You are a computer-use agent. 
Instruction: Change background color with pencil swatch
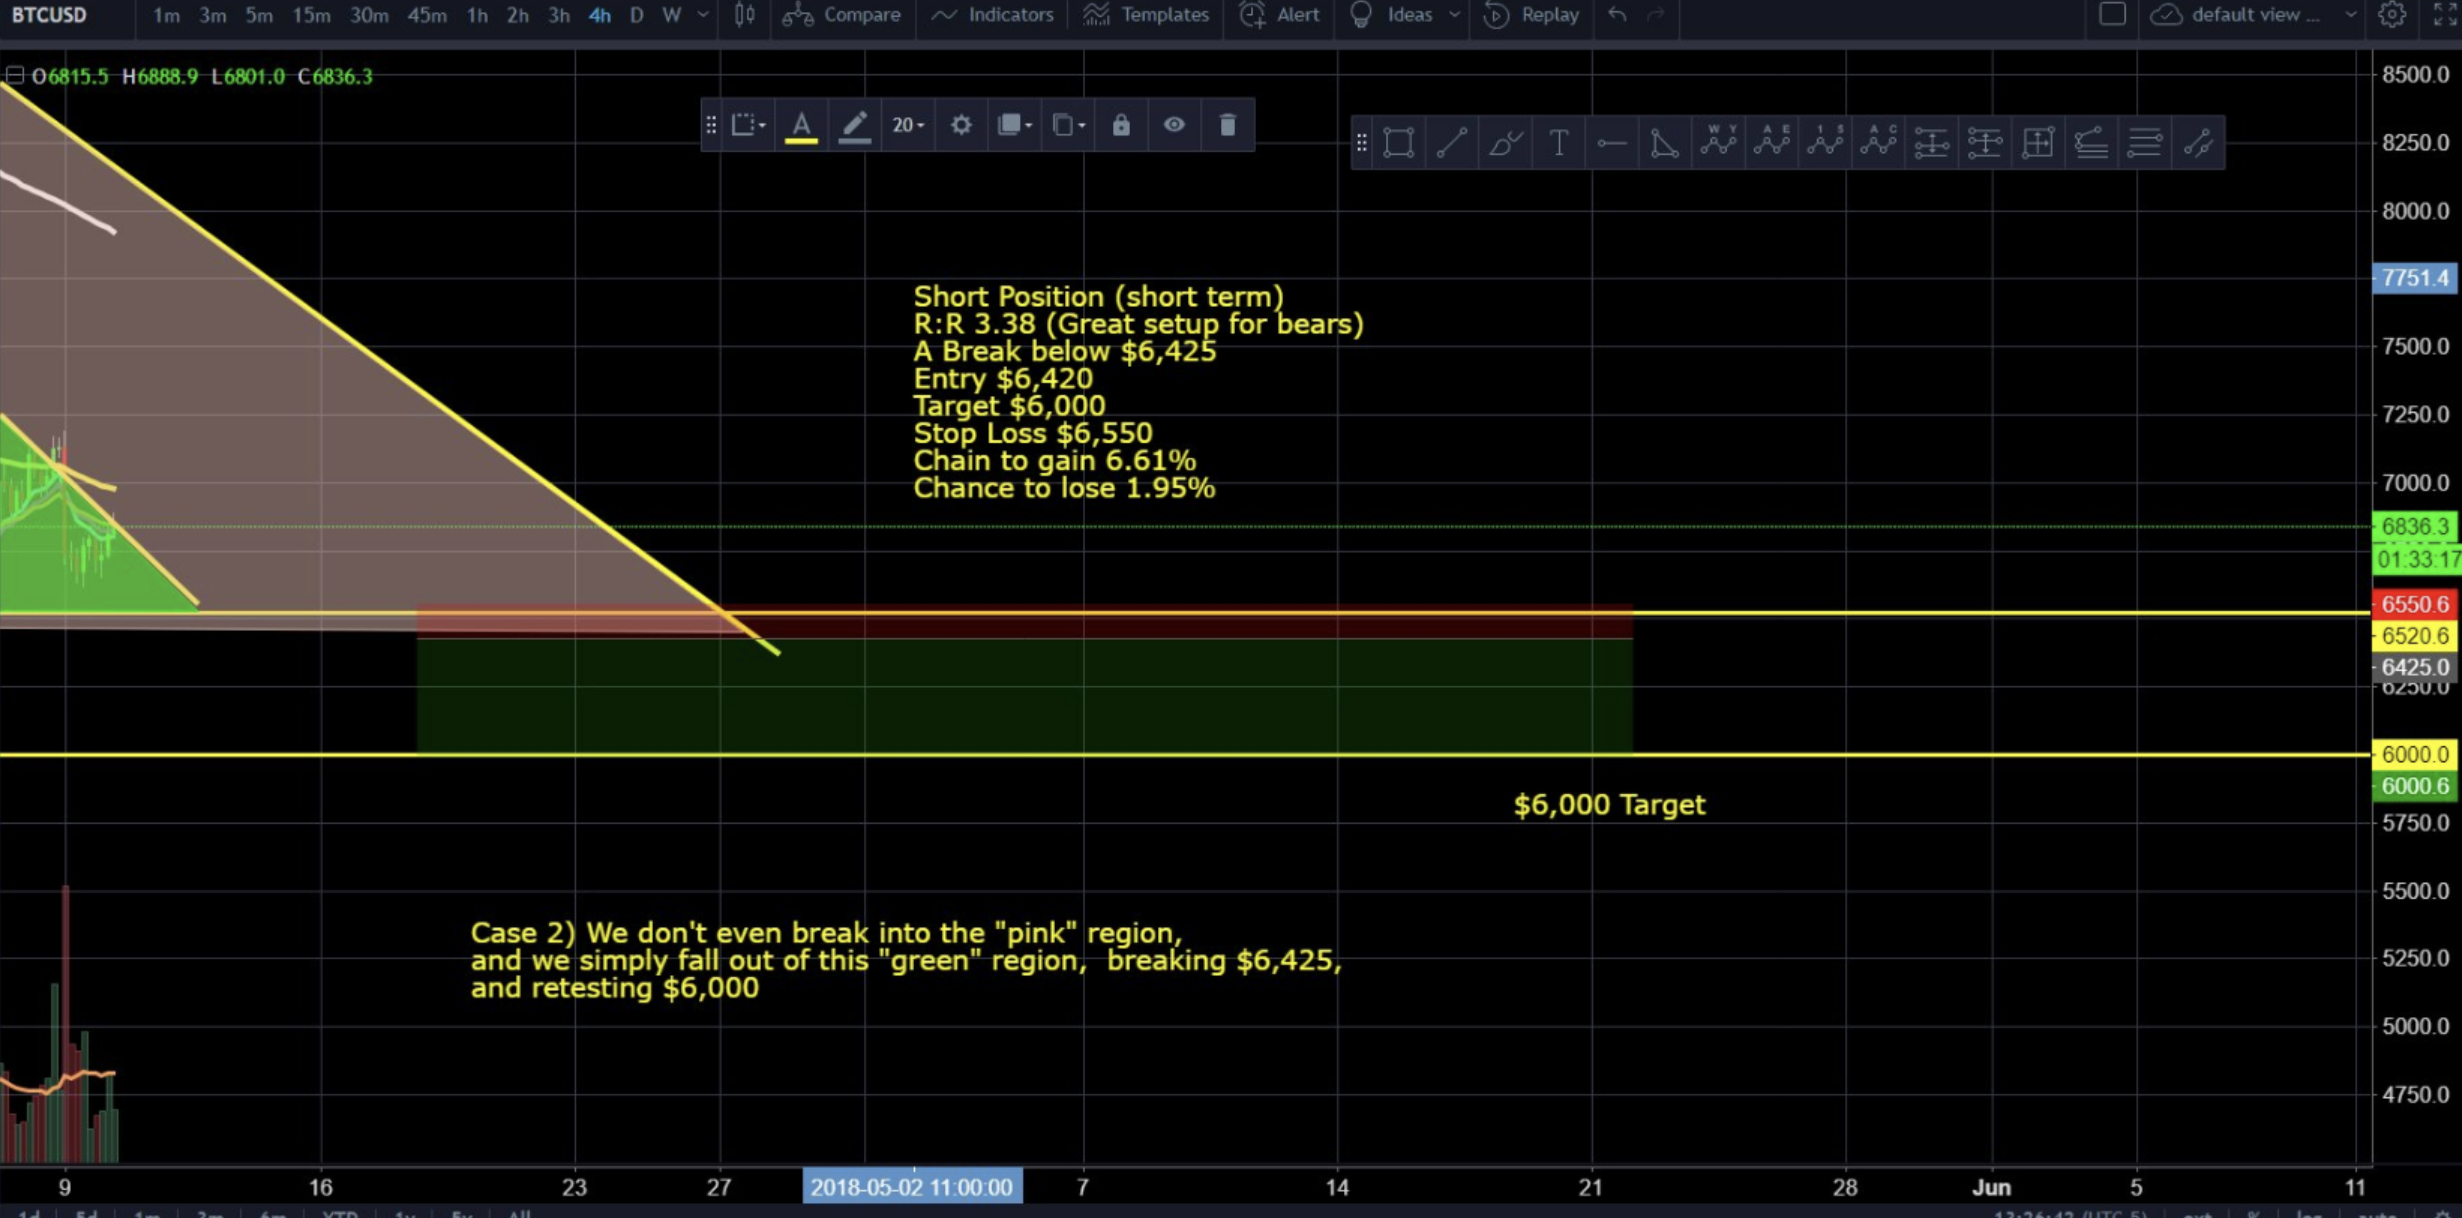854,126
